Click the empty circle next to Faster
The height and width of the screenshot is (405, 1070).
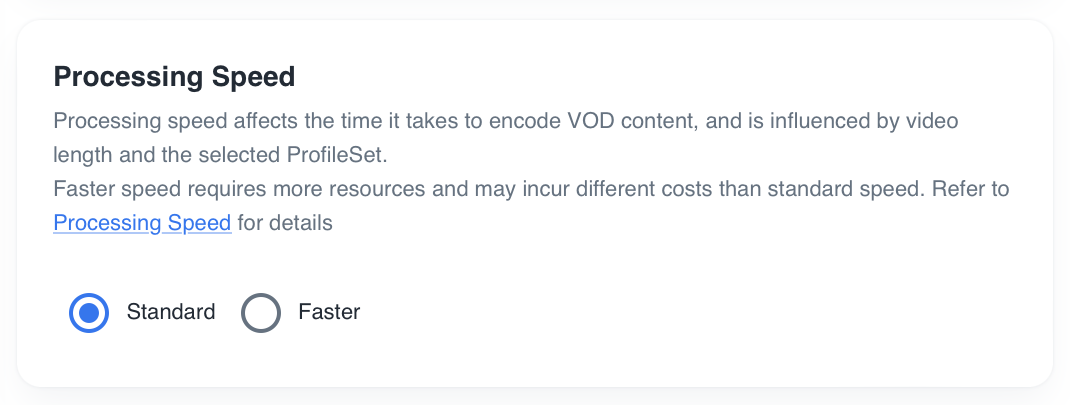(261, 313)
